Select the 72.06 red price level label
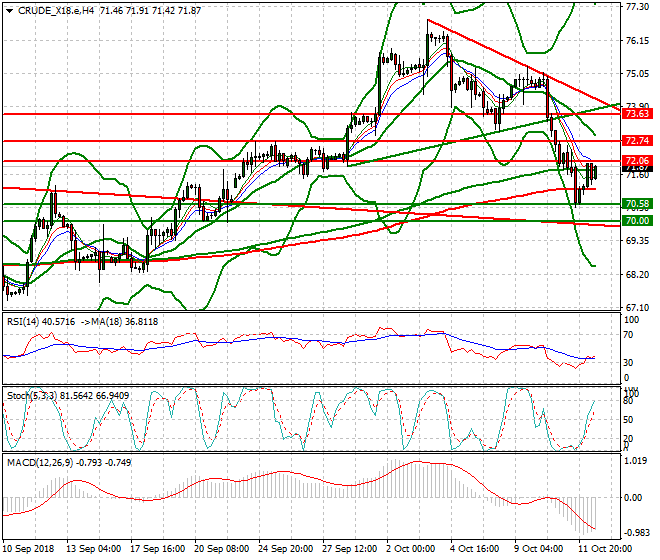 coord(637,160)
